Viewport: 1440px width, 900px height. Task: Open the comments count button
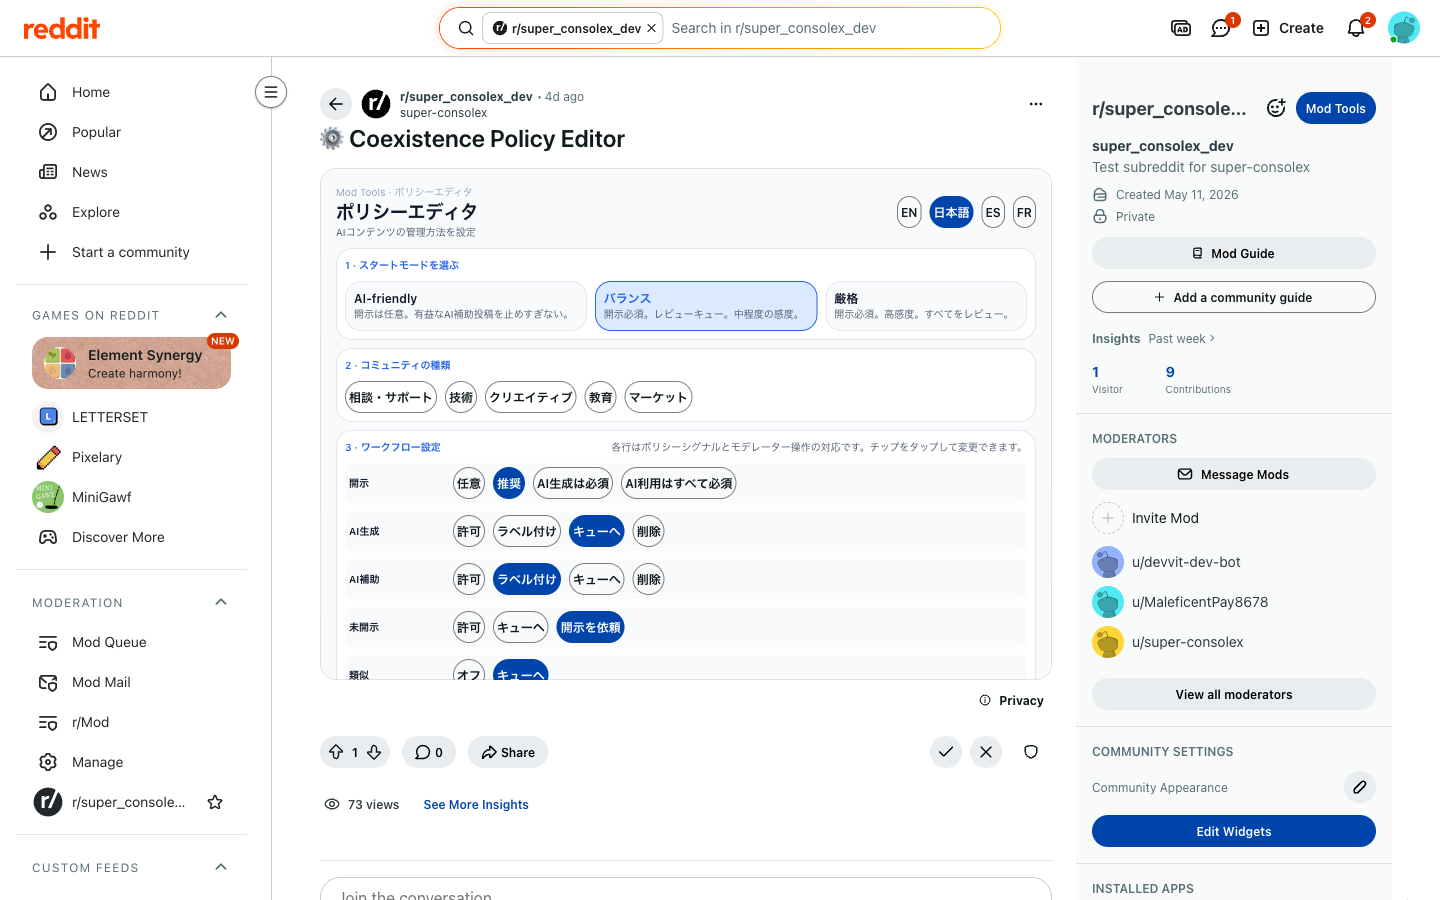pos(429,752)
